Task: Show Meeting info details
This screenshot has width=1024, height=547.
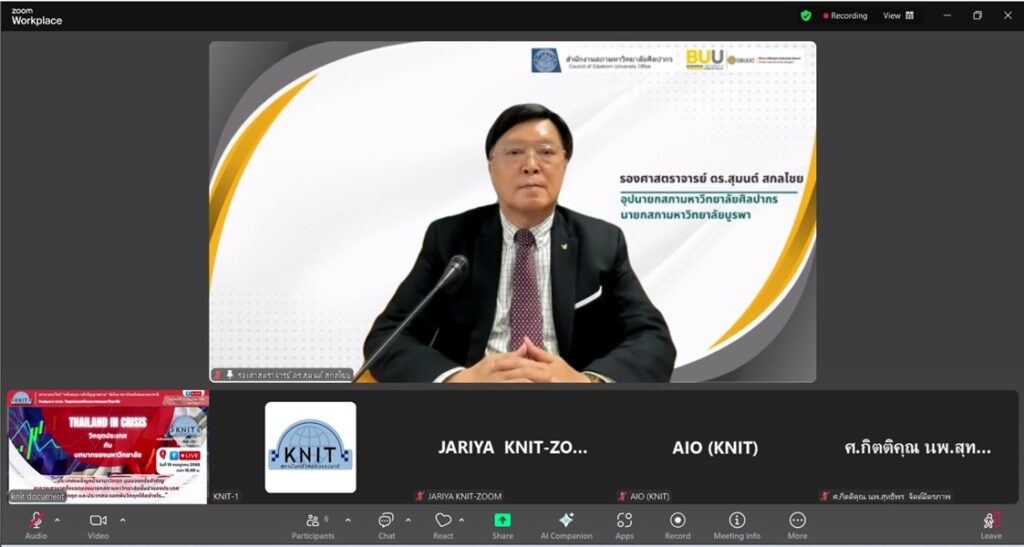Action: click(737, 524)
